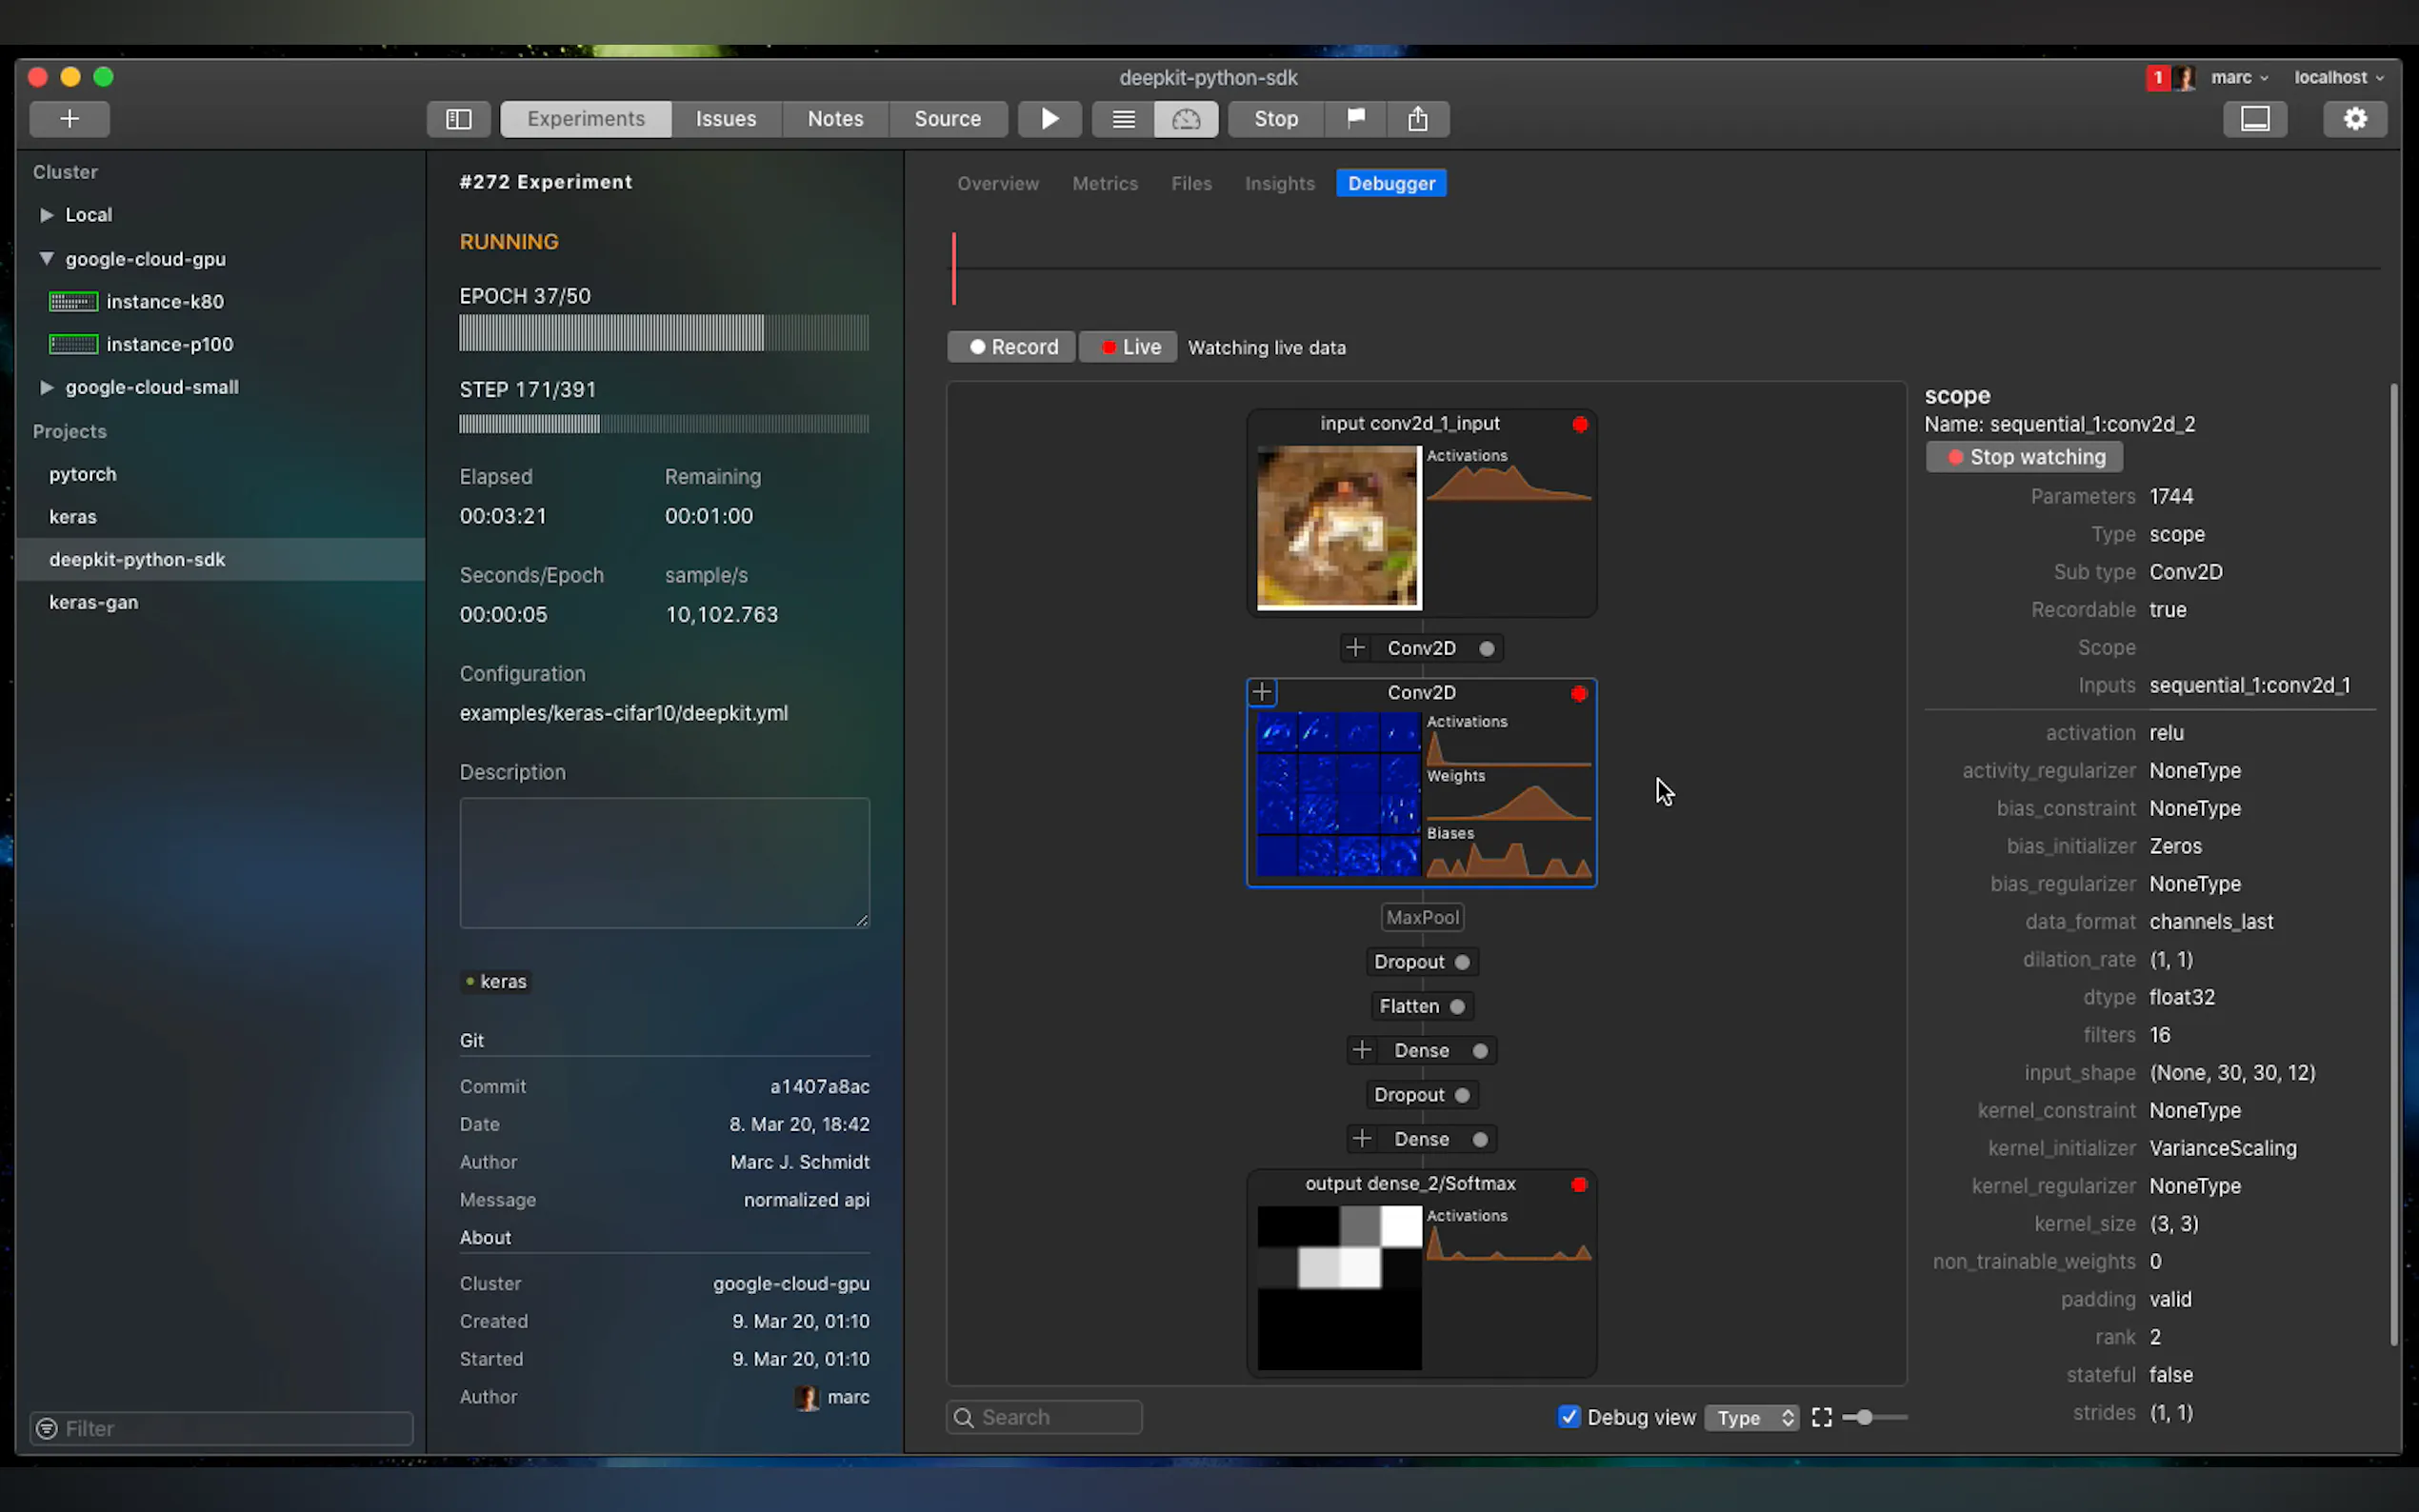Toggle the watch dot on Flatten node

[1457, 1006]
